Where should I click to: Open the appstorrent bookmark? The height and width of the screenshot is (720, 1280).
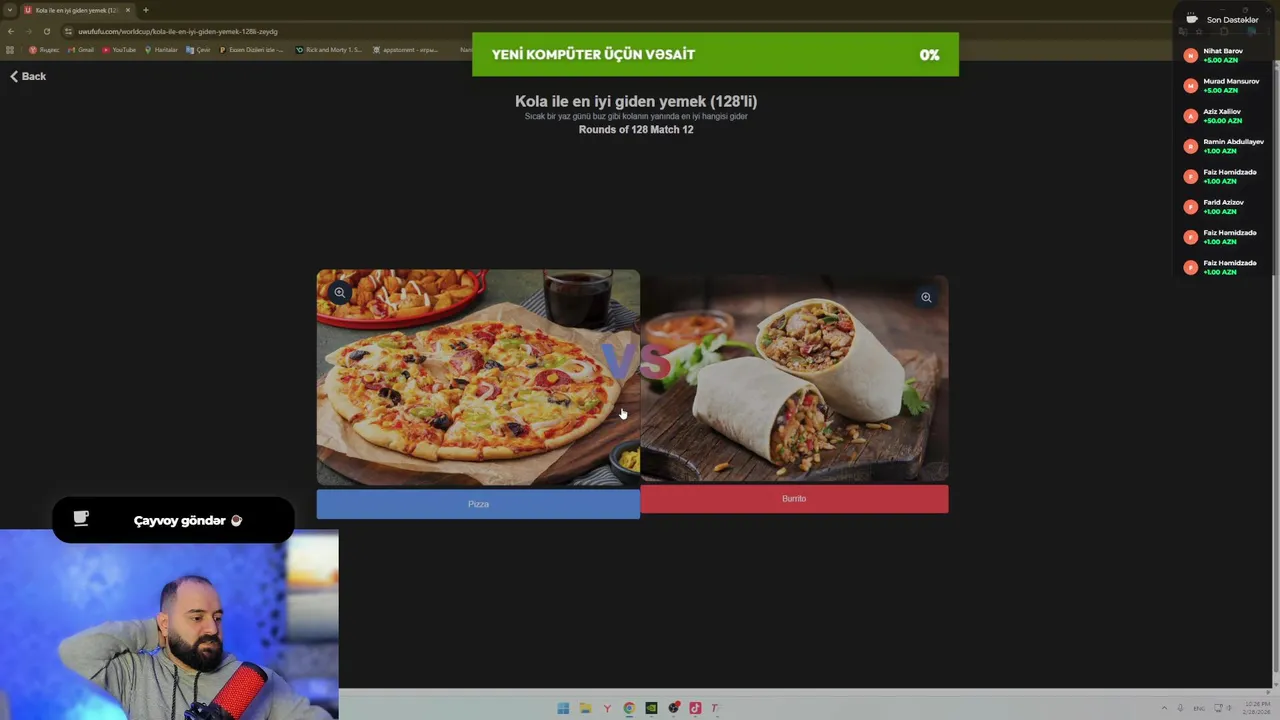[x=405, y=50]
